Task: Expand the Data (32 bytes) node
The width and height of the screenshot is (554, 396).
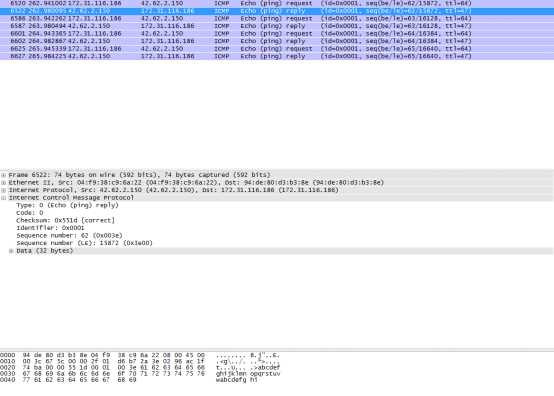Action: (11, 251)
